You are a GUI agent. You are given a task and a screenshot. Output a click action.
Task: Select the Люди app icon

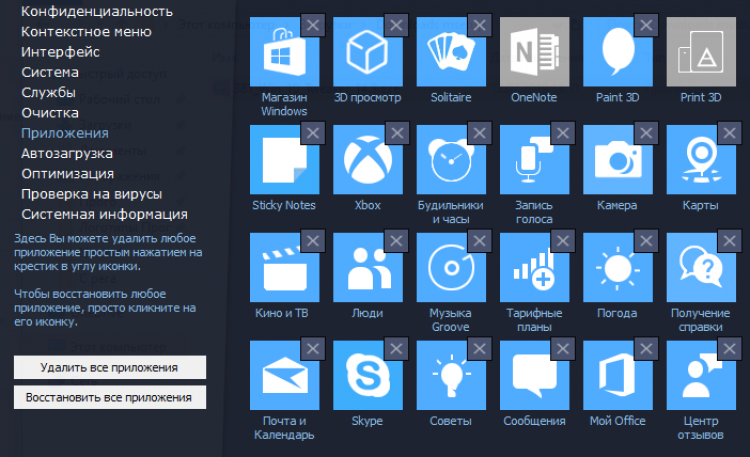[368, 268]
